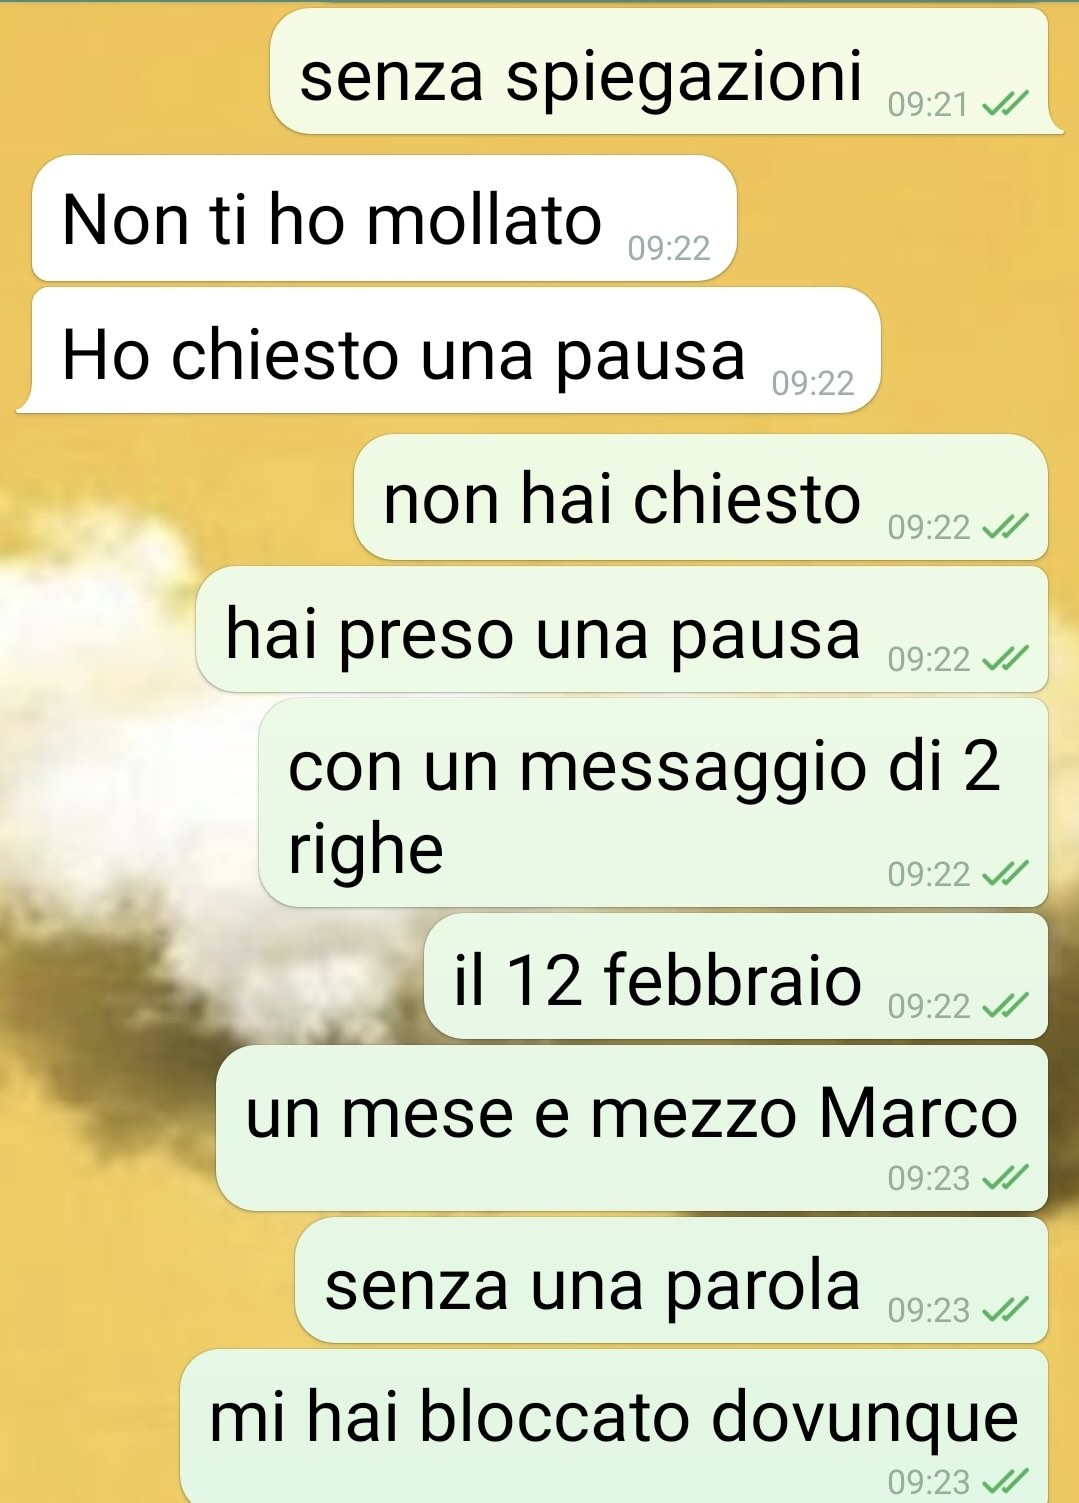Click read ticks on 'hai preso una pausa'
The width and height of the screenshot is (1079, 1503).
point(1004,659)
